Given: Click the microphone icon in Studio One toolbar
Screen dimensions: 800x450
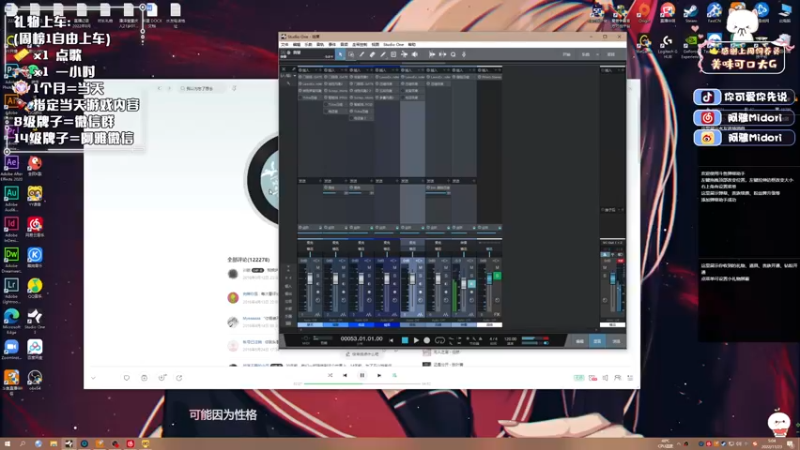Looking at the screenshot, I should 464,55.
